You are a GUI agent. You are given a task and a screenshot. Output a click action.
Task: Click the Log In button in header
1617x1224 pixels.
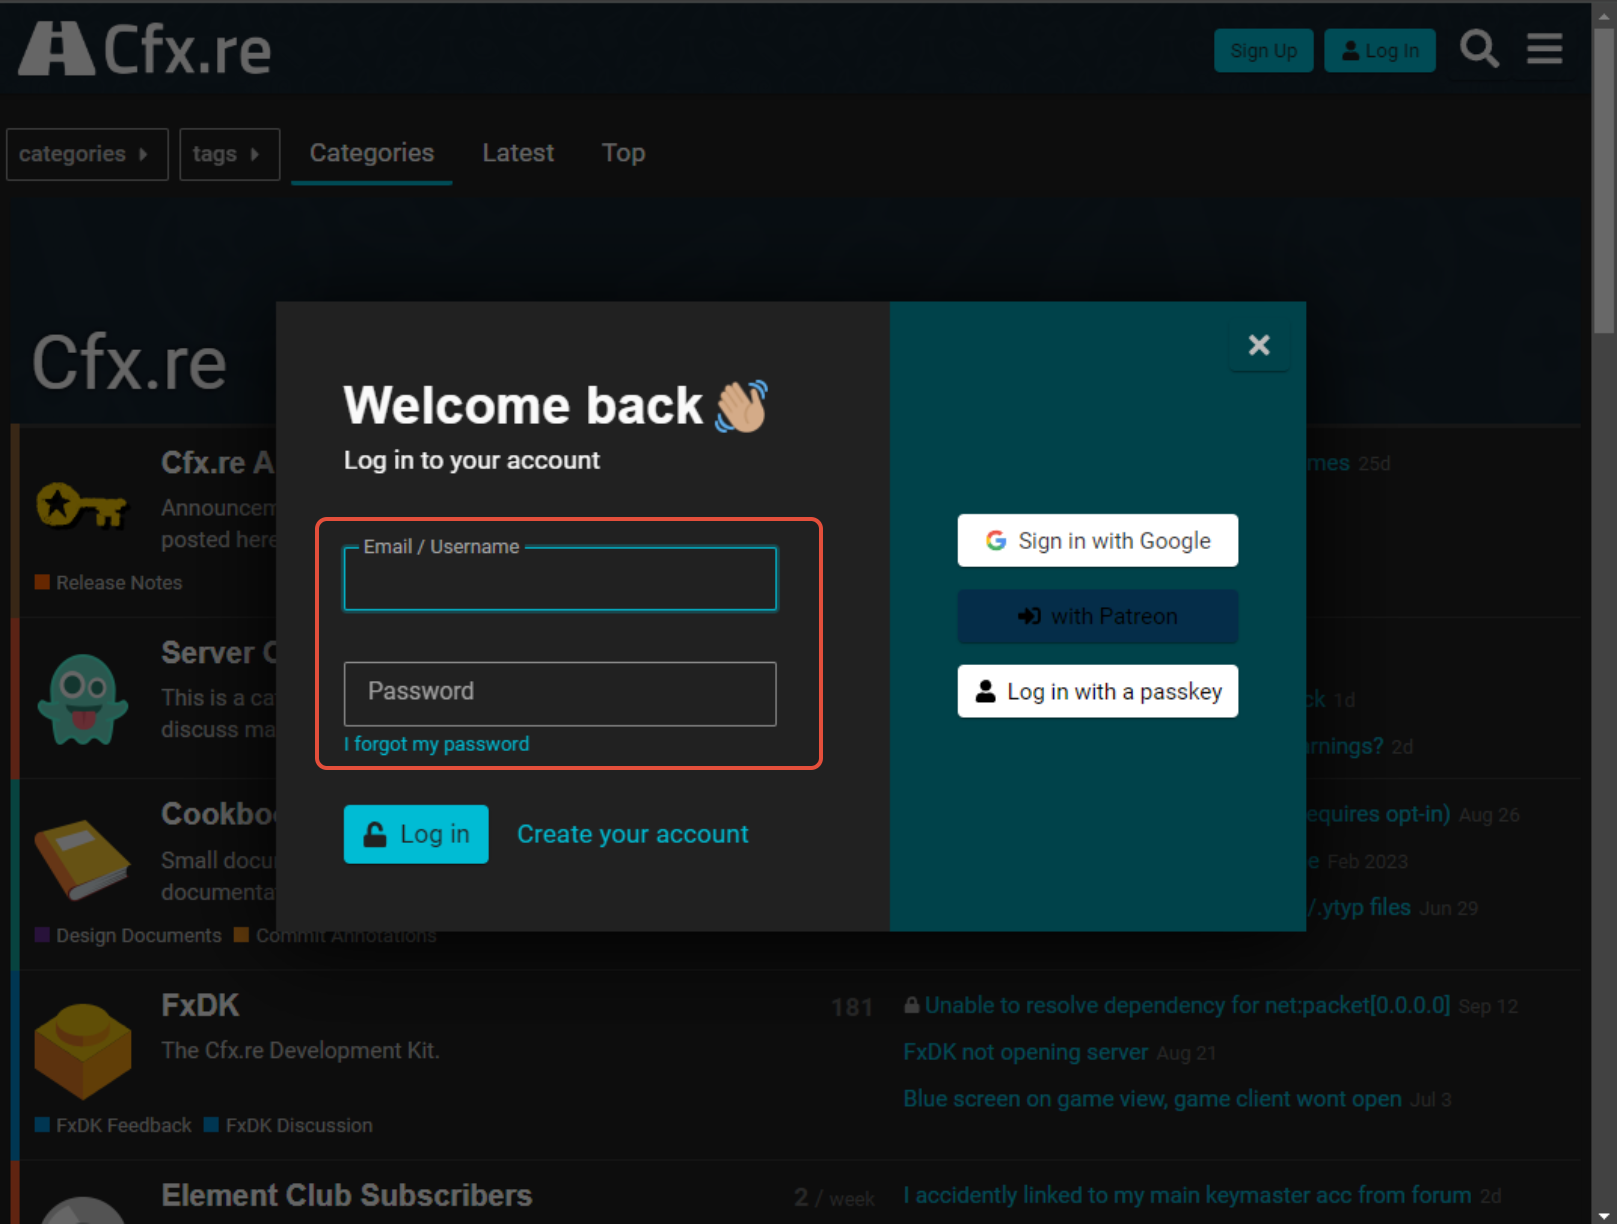pyautogui.click(x=1380, y=50)
